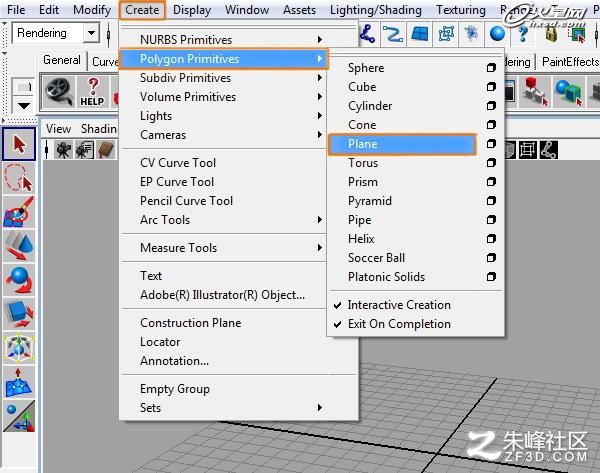This screenshot has width=600, height=473.
Task: Toggle Exit On Completion option
Action: [x=399, y=324]
